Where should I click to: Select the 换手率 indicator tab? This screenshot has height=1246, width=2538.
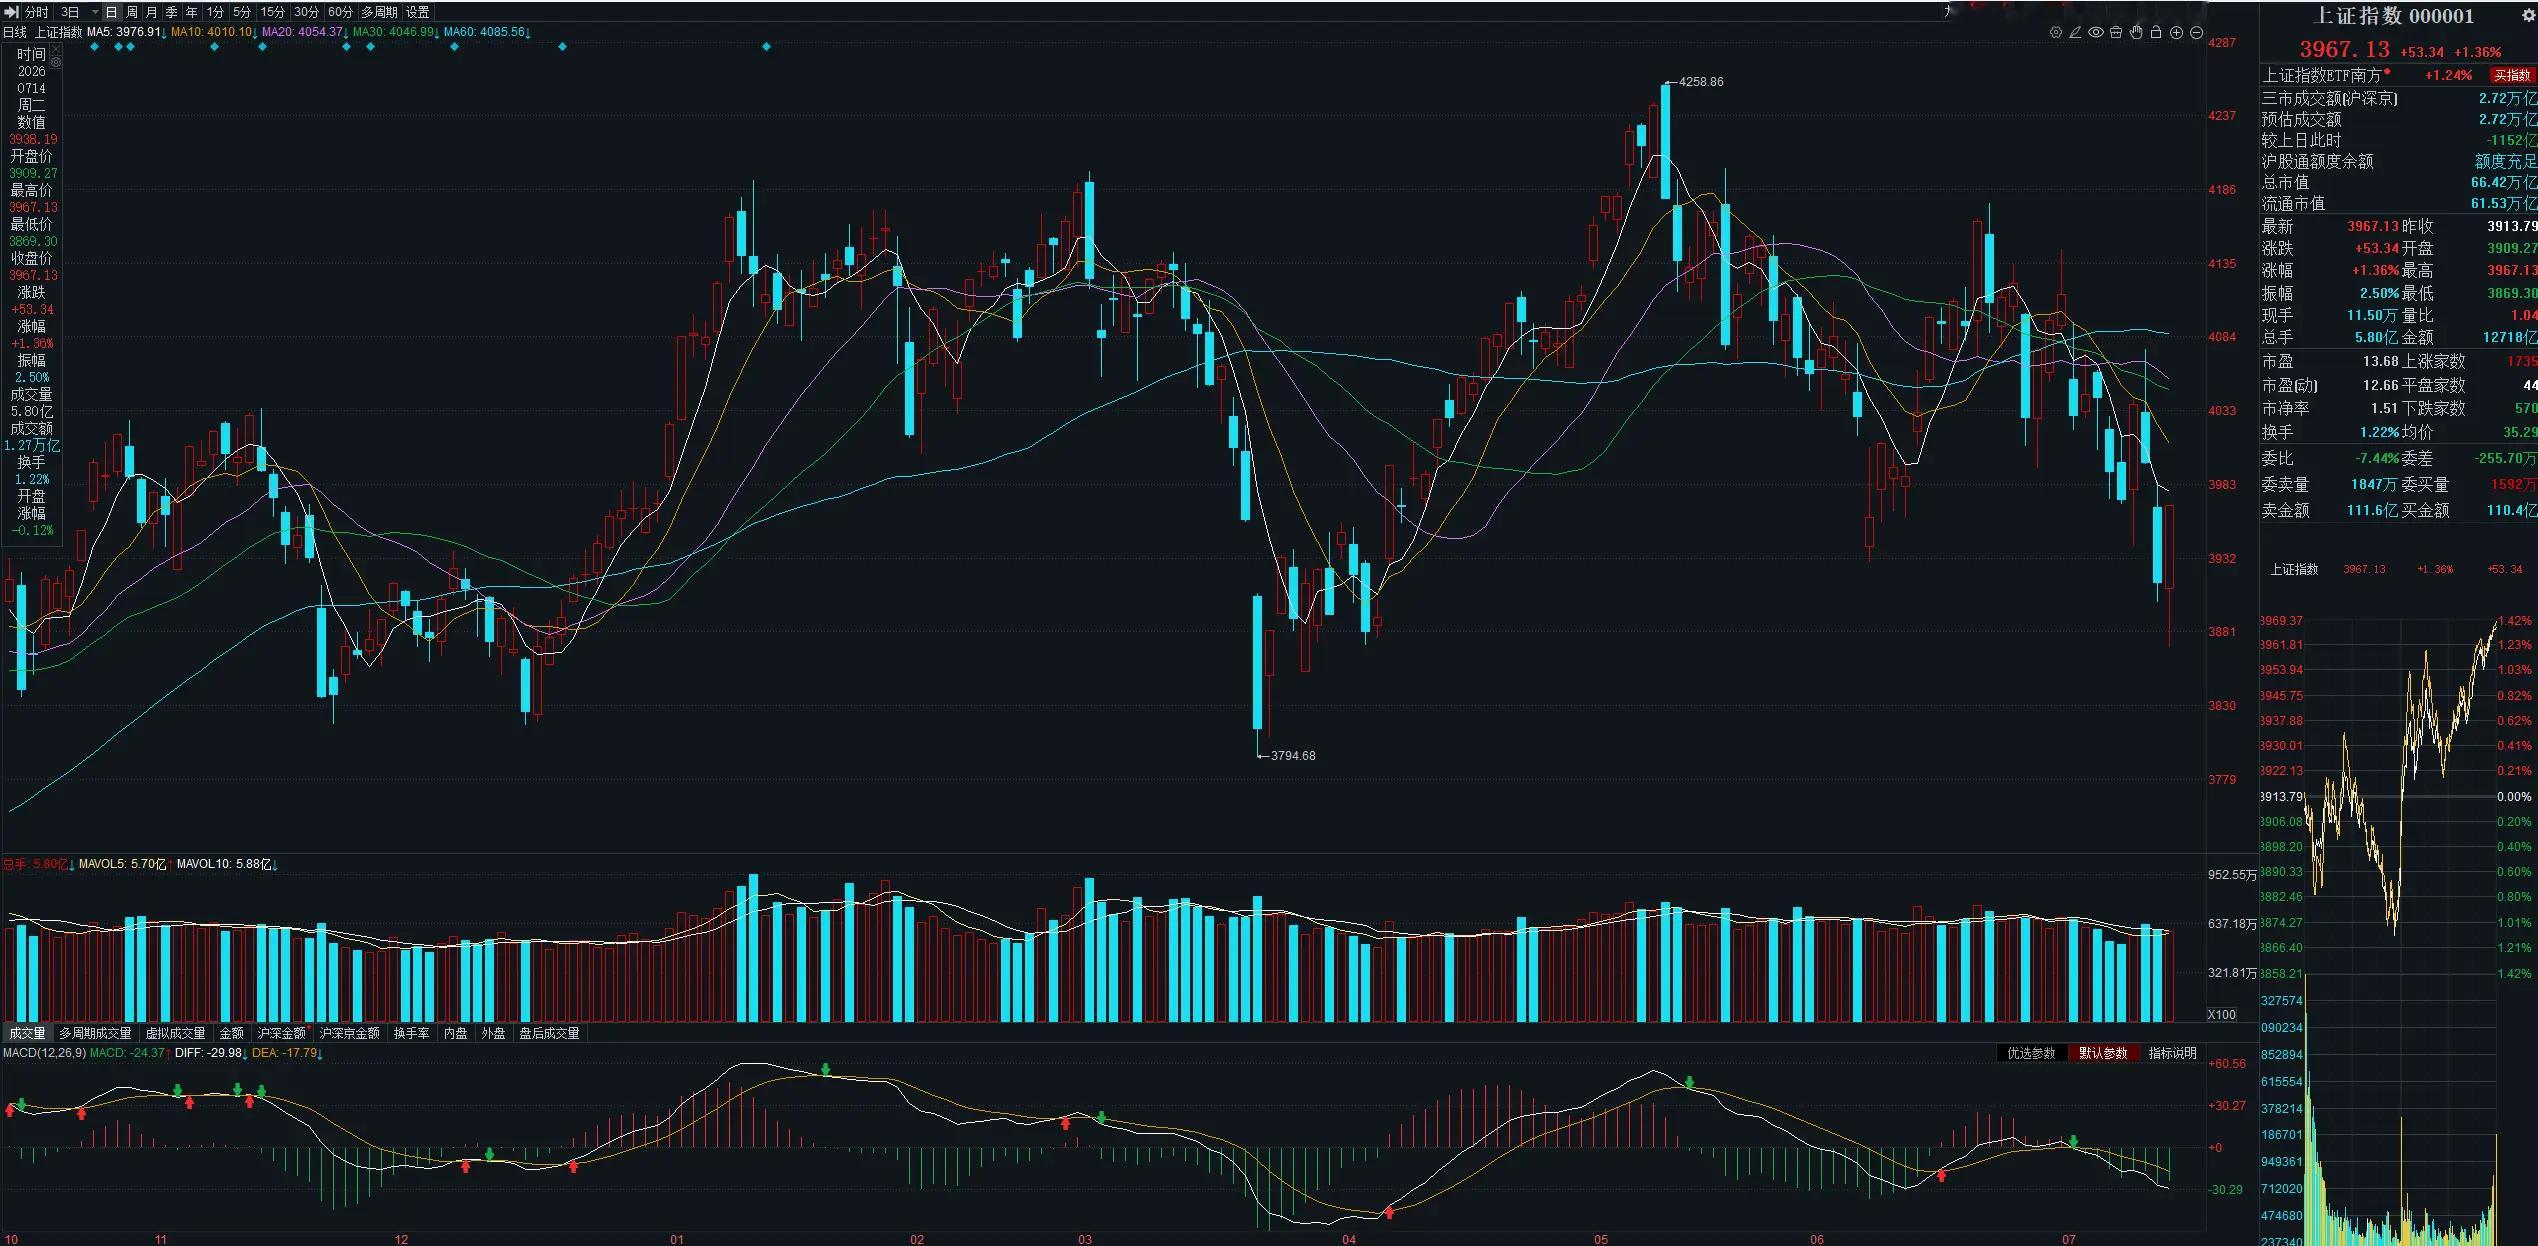pyautogui.click(x=411, y=1033)
